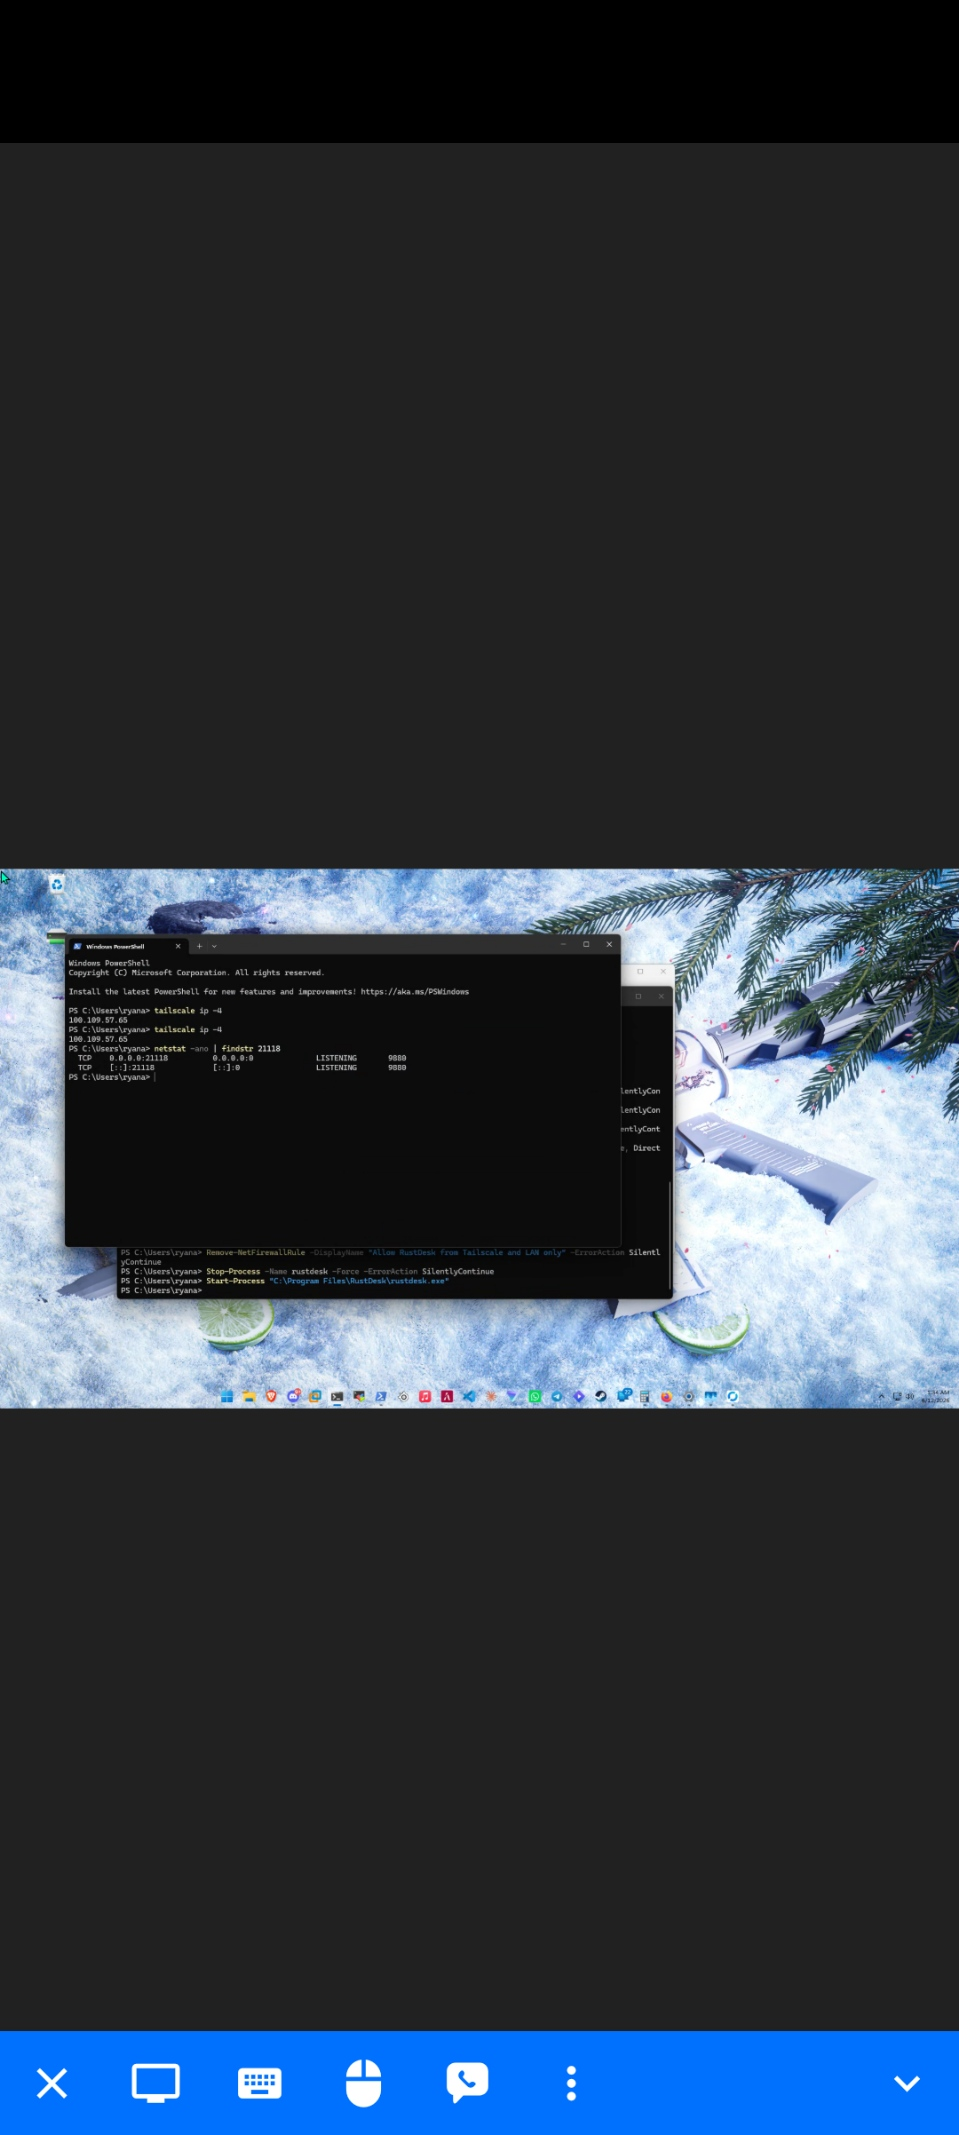959x2135 pixels.
Task: Open Steam from the taskbar
Action: (x=601, y=1396)
